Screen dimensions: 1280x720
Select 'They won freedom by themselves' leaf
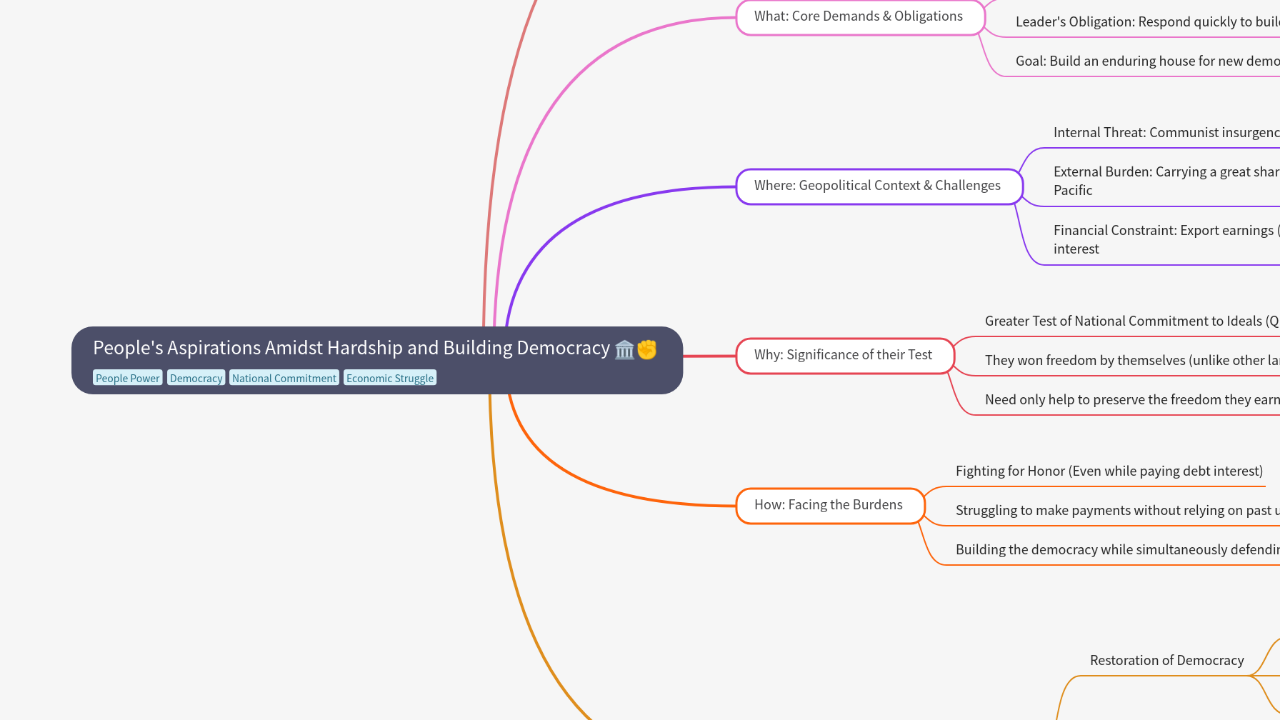tap(1130, 360)
